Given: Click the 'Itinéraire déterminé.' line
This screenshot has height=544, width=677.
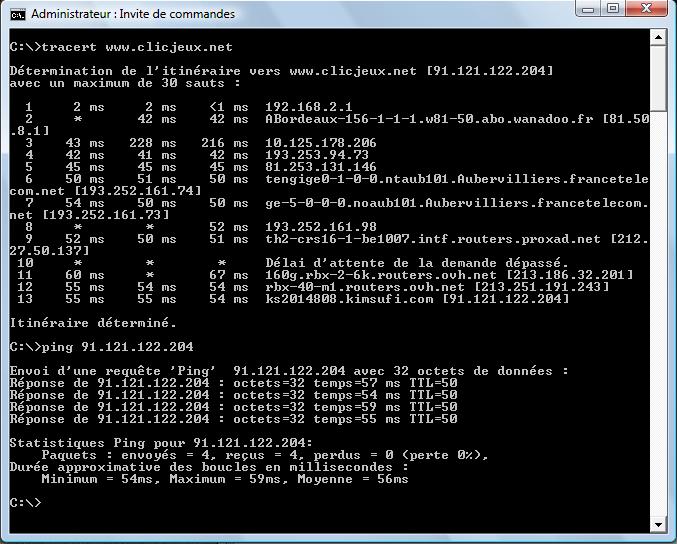Looking at the screenshot, I should (x=93, y=323).
